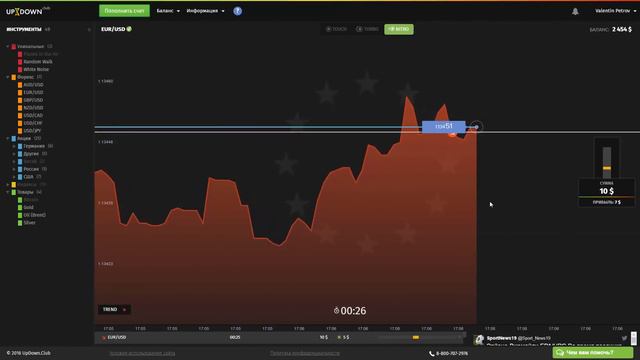Open the privacy policy footer link
The width and height of the screenshot is (640, 360).
point(304,353)
